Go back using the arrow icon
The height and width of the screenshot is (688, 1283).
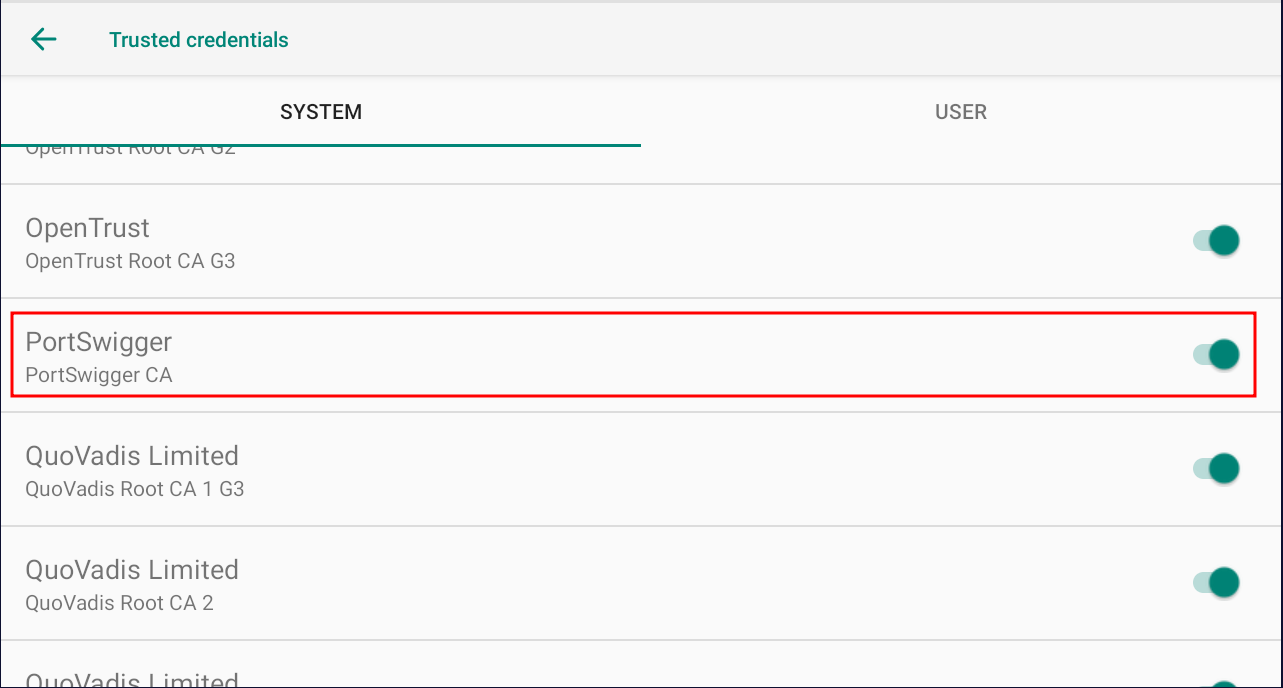point(44,40)
